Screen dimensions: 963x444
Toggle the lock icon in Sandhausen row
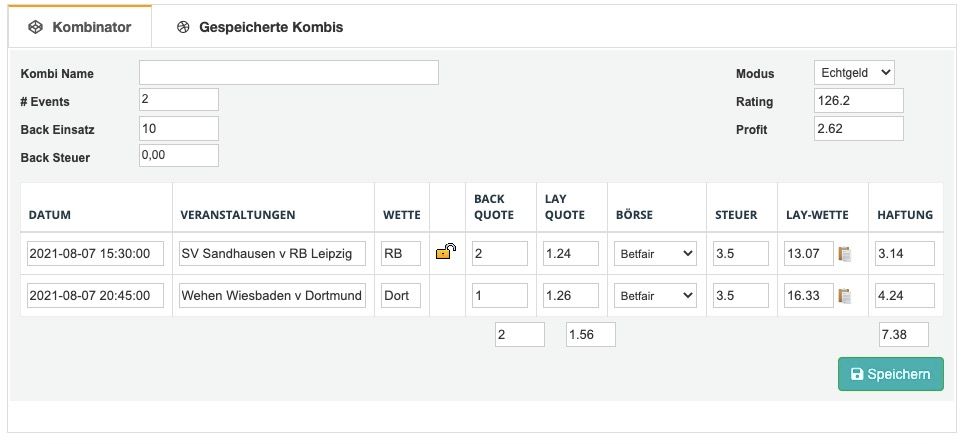(x=446, y=252)
